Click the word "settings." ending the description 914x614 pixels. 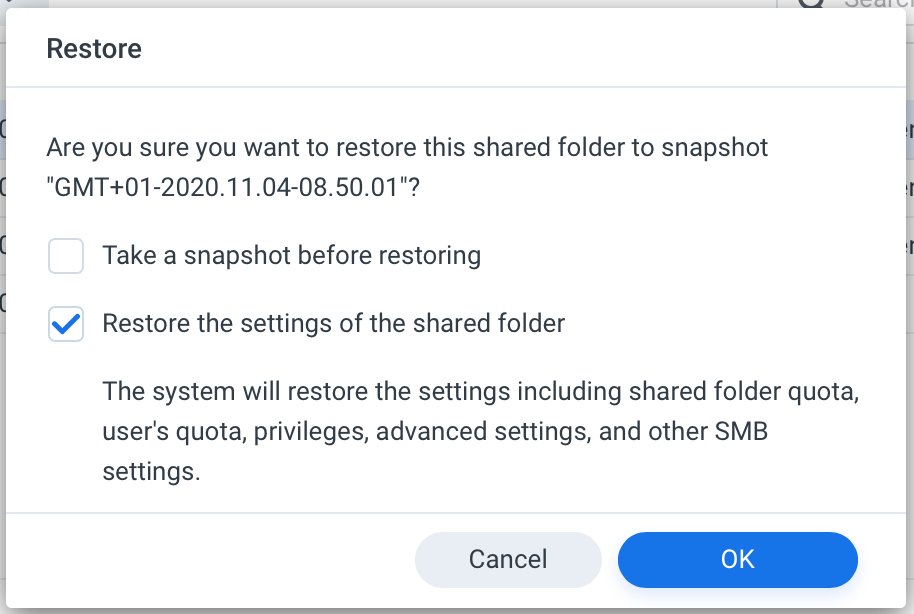(152, 471)
